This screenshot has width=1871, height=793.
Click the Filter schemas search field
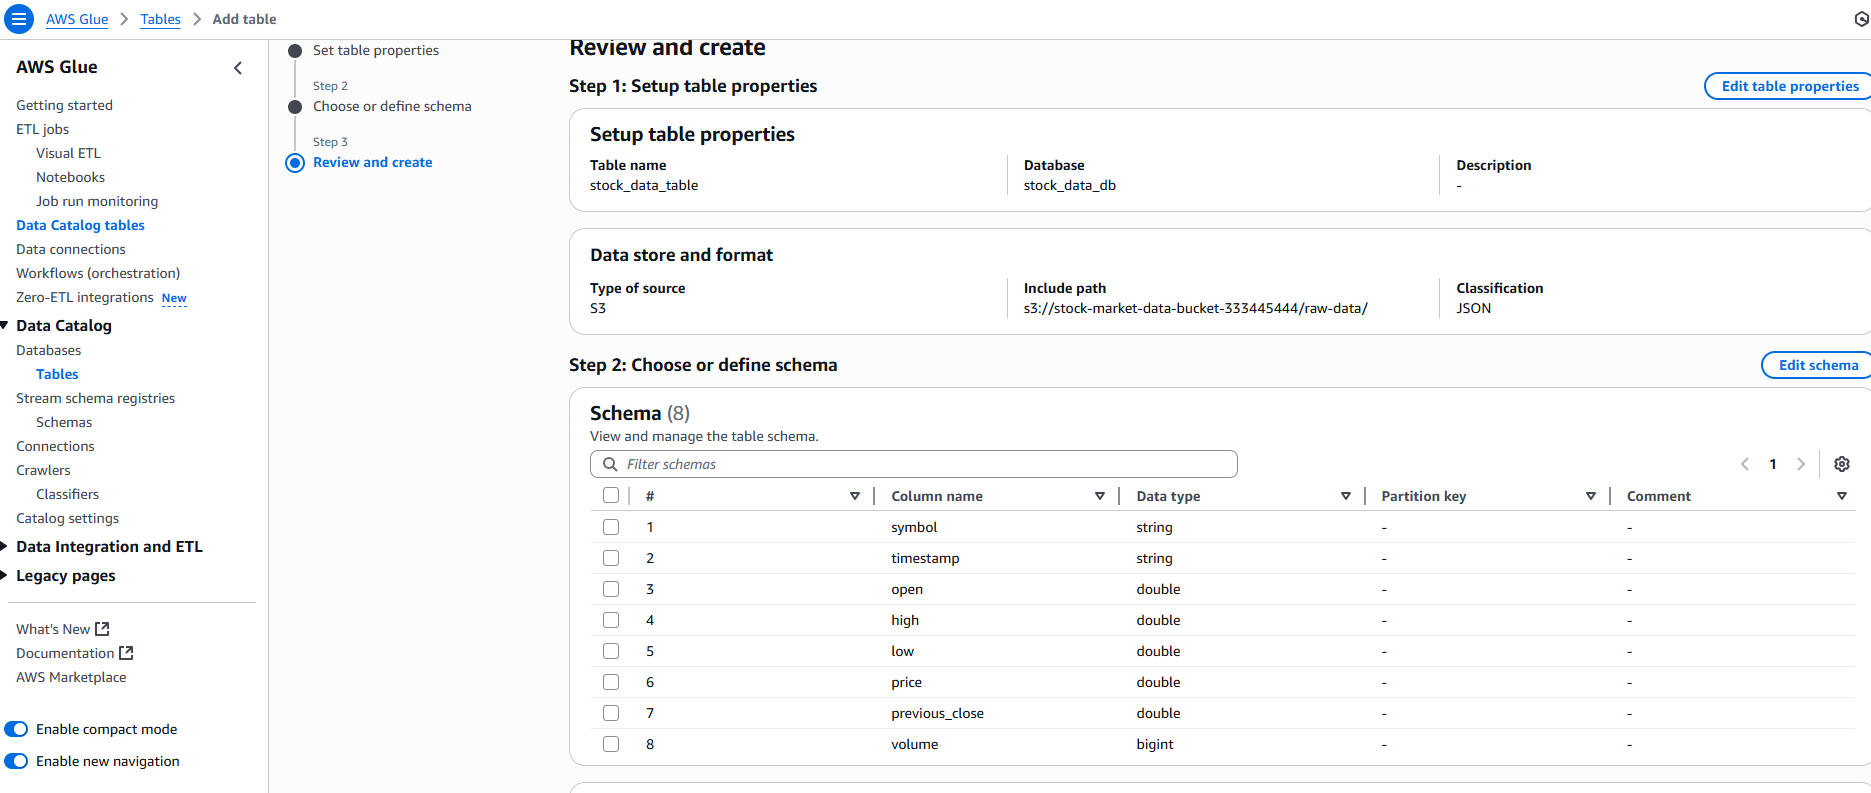(x=914, y=464)
